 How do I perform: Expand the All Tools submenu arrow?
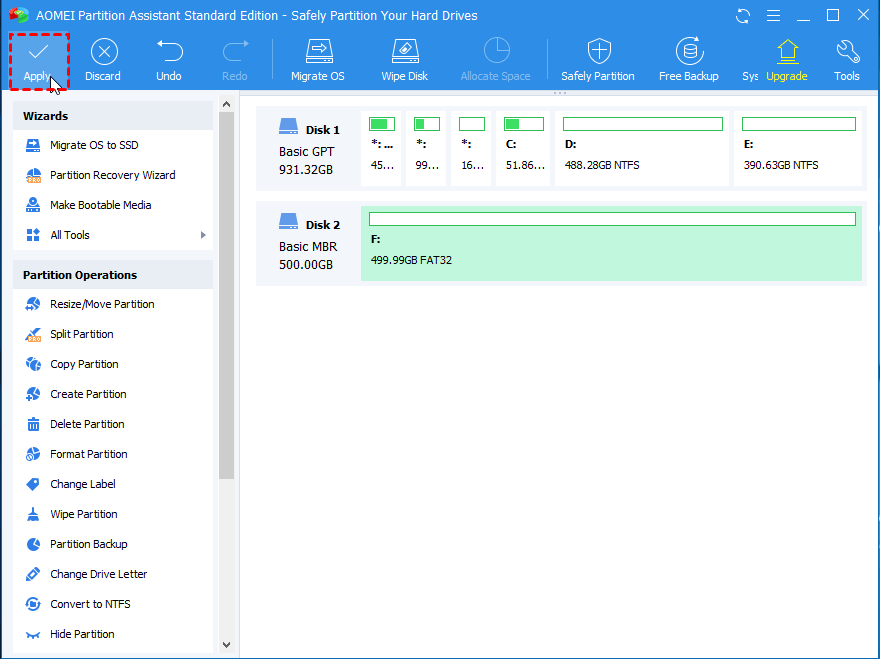(x=203, y=235)
